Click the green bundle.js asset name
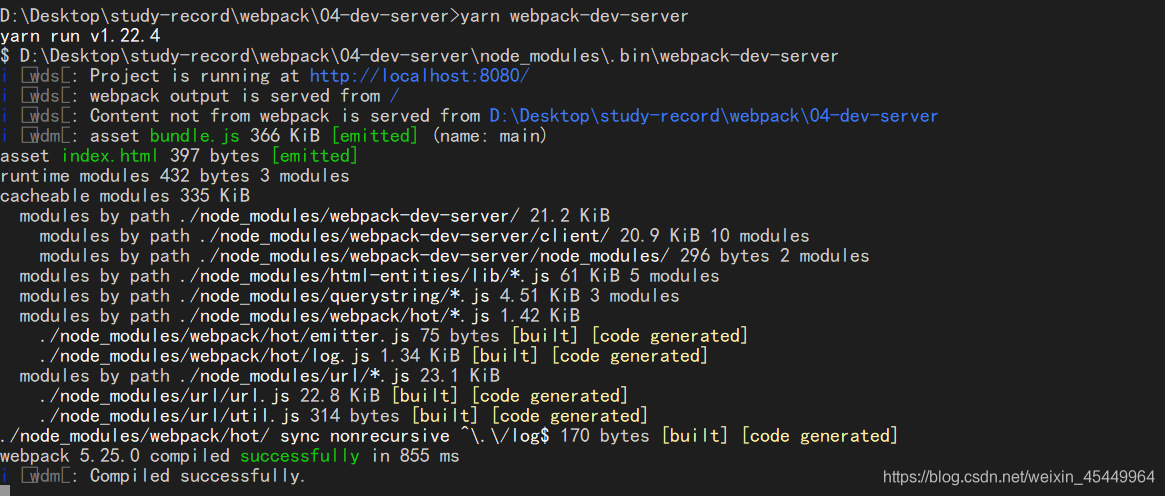The height and width of the screenshot is (496, 1165). point(196,136)
